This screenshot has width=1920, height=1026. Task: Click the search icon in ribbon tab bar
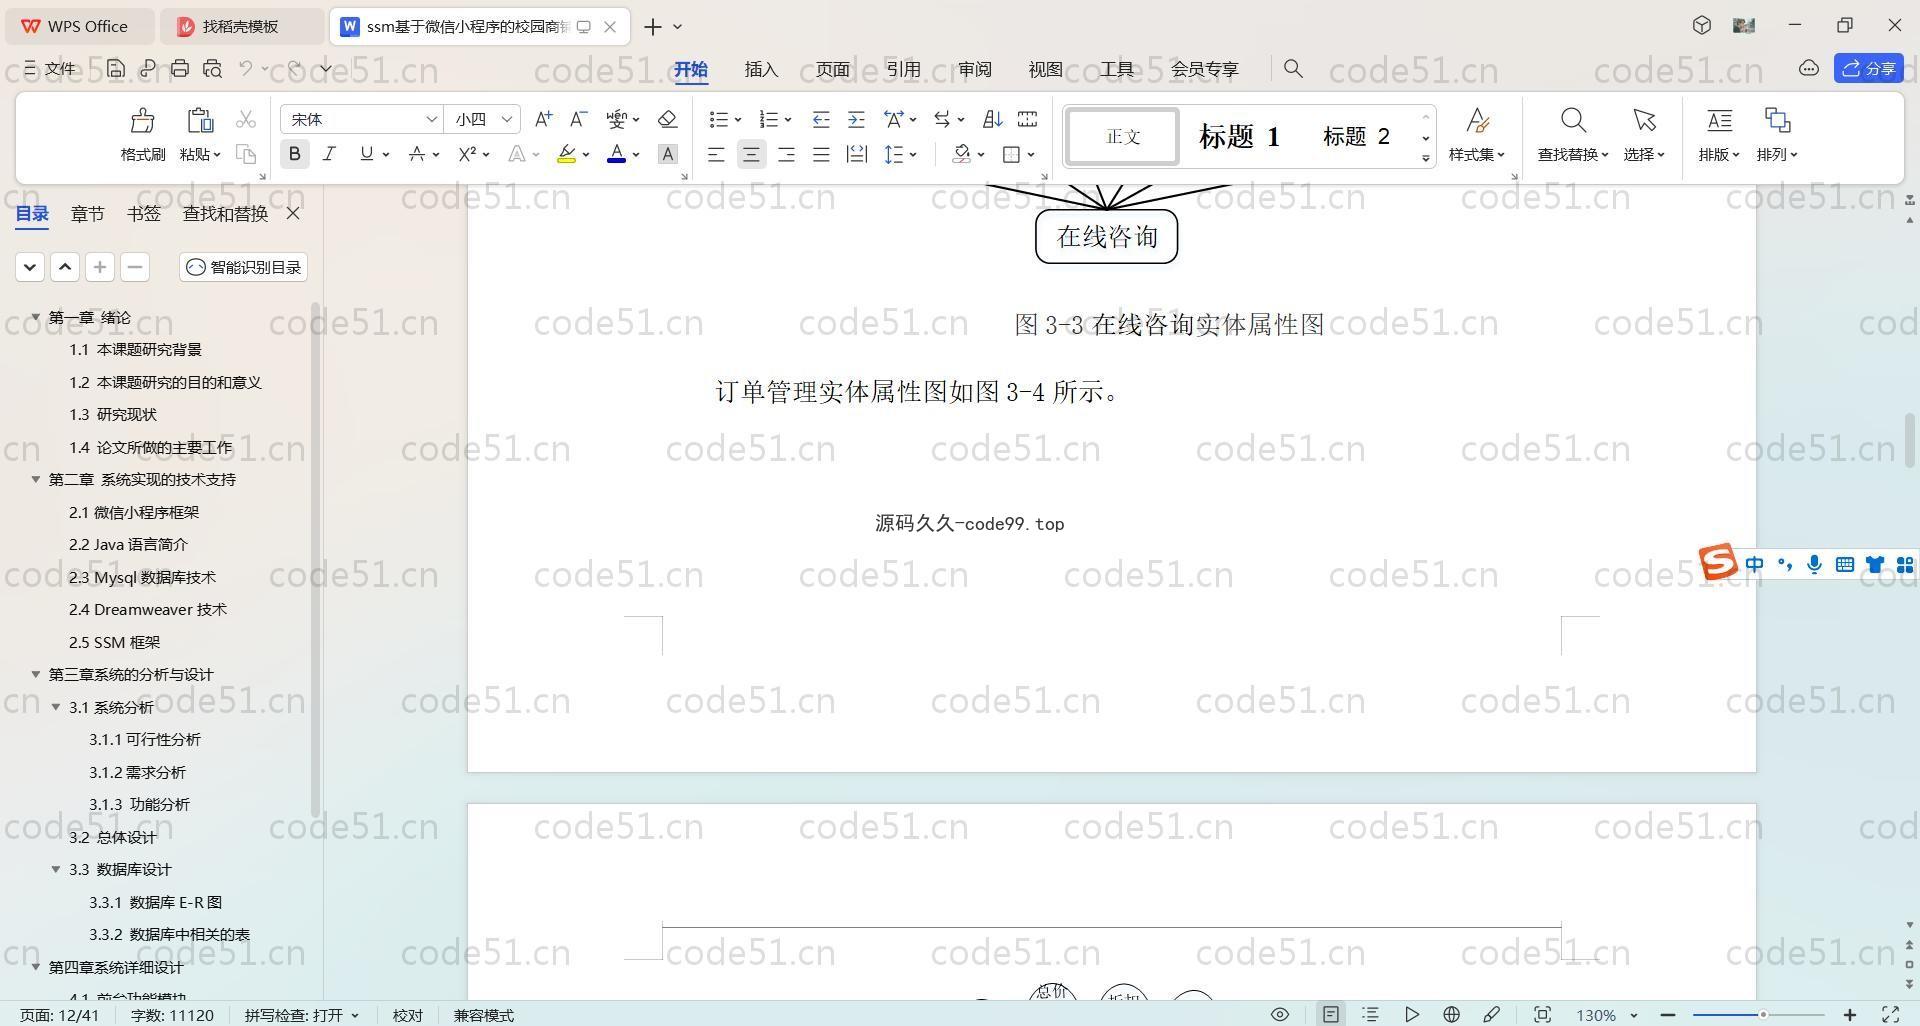(x=1293, y=68)
